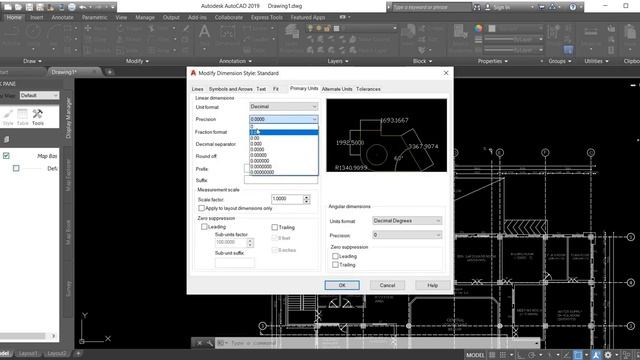
Task: Switch to the Tolerances tab
Action: (x=368, y=89)
